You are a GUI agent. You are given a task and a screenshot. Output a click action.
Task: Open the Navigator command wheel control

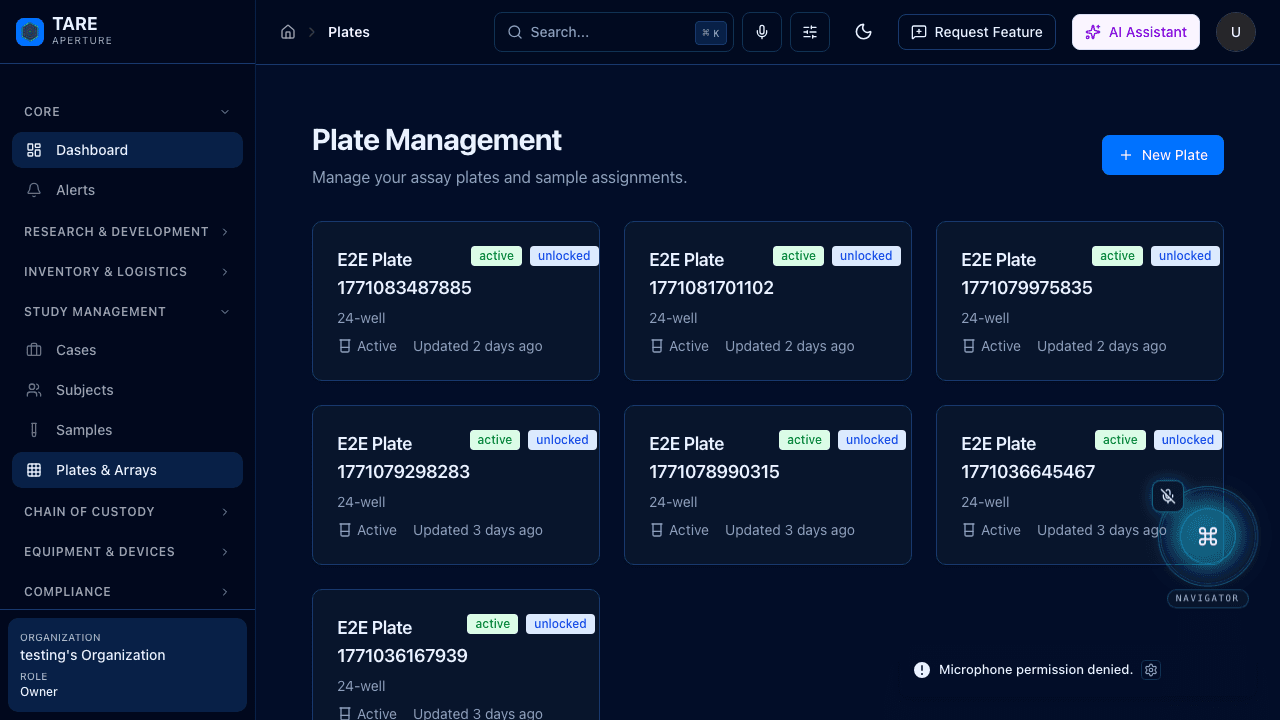click(x=1207, y=536)
